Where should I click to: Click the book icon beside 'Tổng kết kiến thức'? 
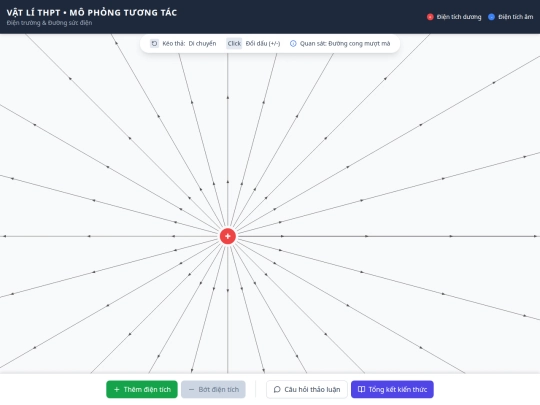click(x=361, y=389)
